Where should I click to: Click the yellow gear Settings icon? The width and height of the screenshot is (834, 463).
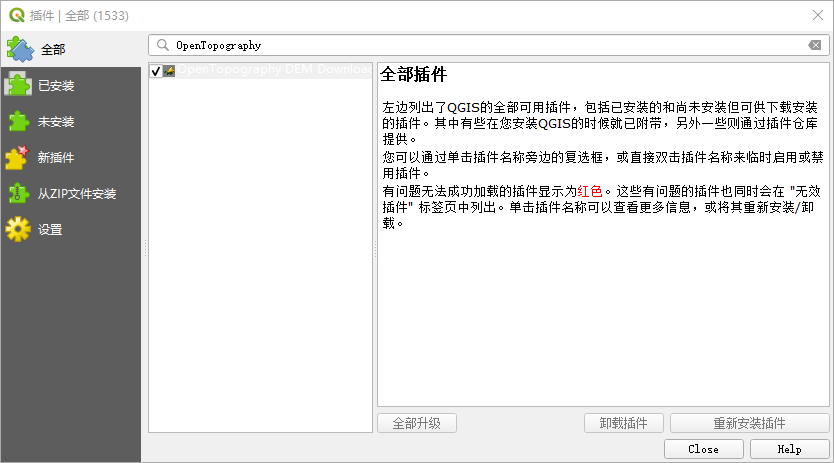(18, 229)
